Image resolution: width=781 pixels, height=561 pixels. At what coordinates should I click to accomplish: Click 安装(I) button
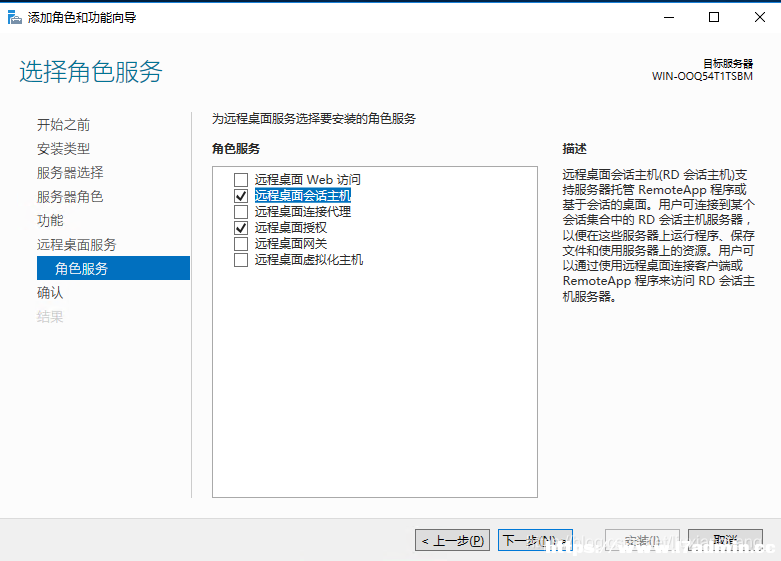(643, 540)
